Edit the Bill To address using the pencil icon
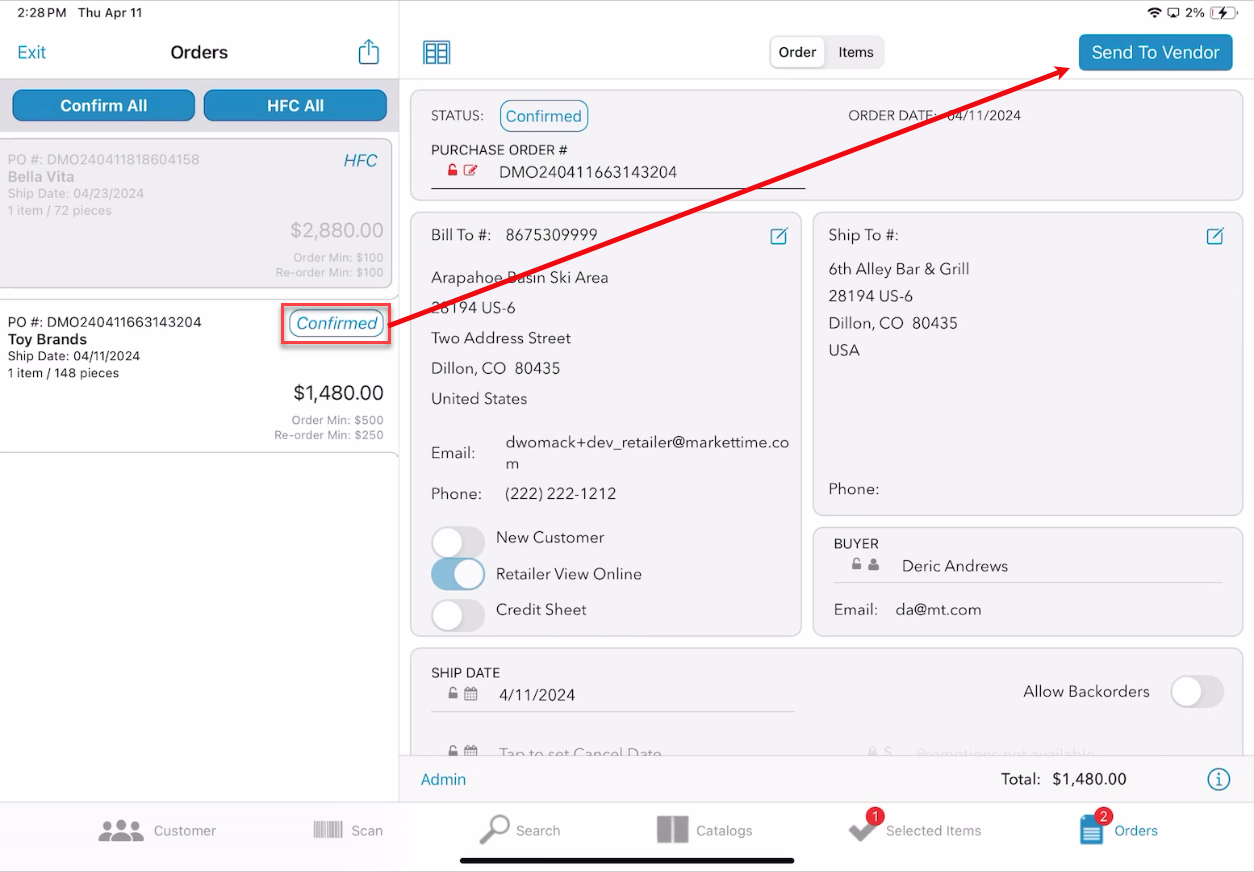Image resolution: width=1254 pixels, height=872 pixels. pos(779,236)
